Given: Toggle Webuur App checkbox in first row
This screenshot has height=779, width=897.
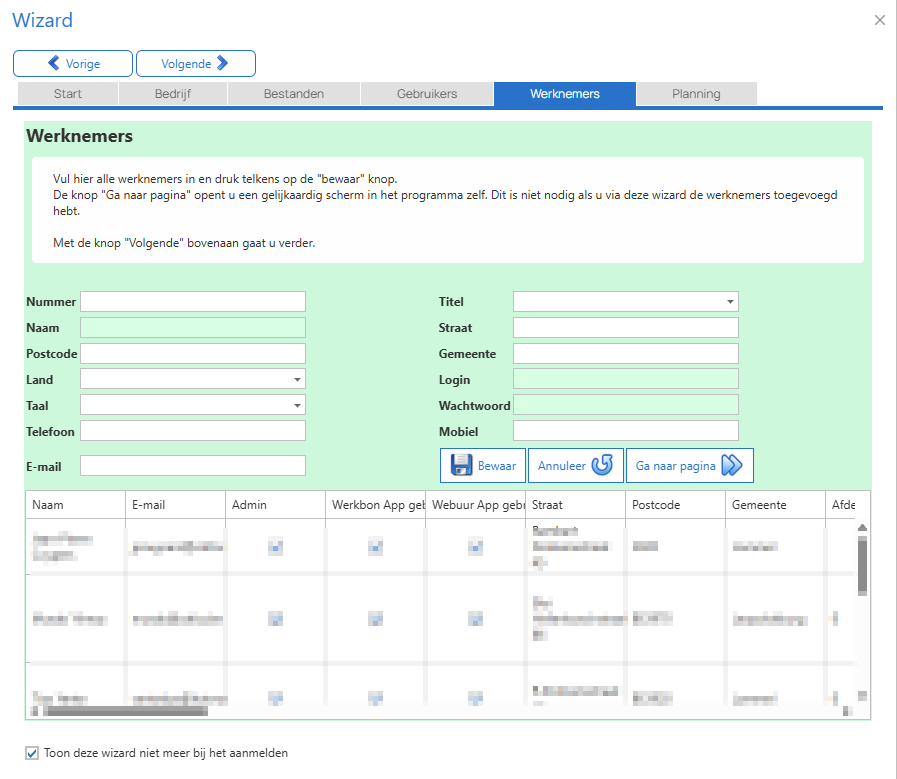Looking at the screenshot, I should pyautogui.click(x=475, y=548).
